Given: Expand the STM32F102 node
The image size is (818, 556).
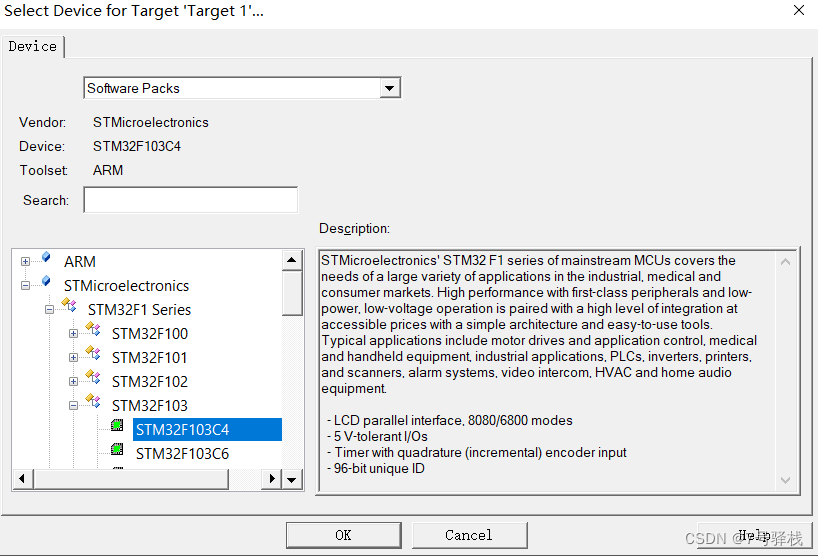Looking at the screenshot, I should 73,381.
